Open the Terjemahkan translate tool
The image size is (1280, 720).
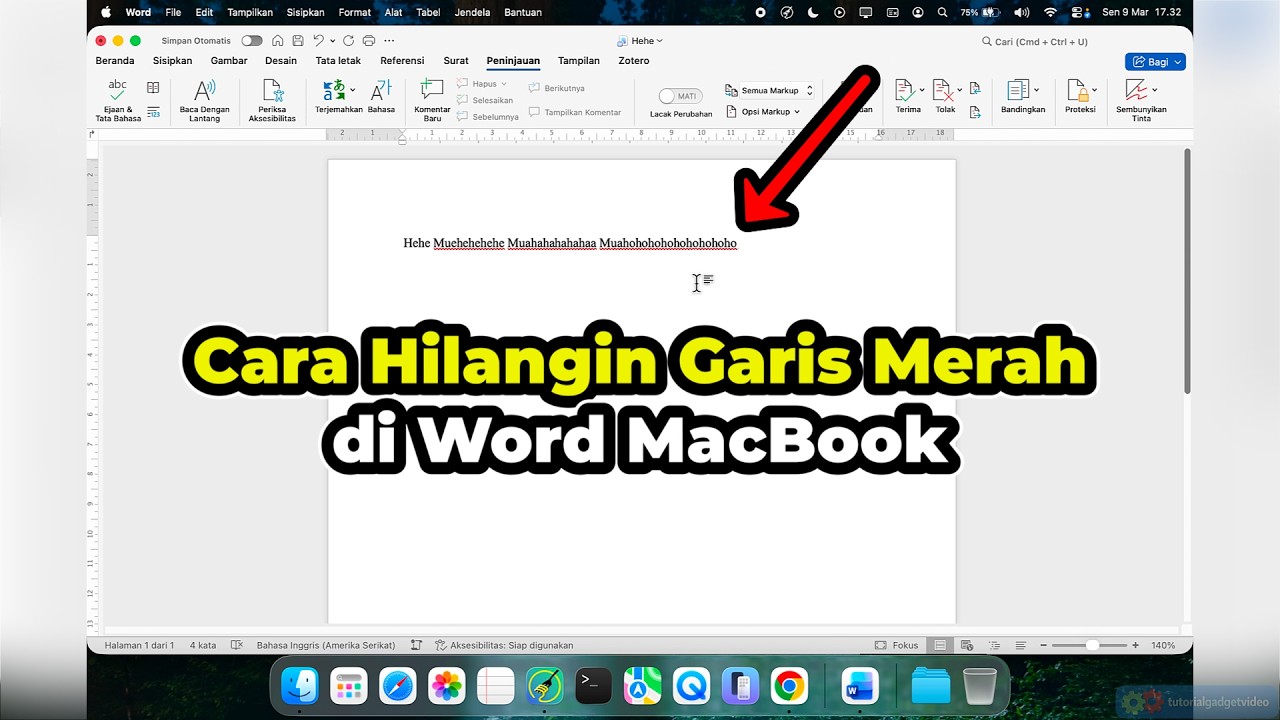tap(338, 97)
